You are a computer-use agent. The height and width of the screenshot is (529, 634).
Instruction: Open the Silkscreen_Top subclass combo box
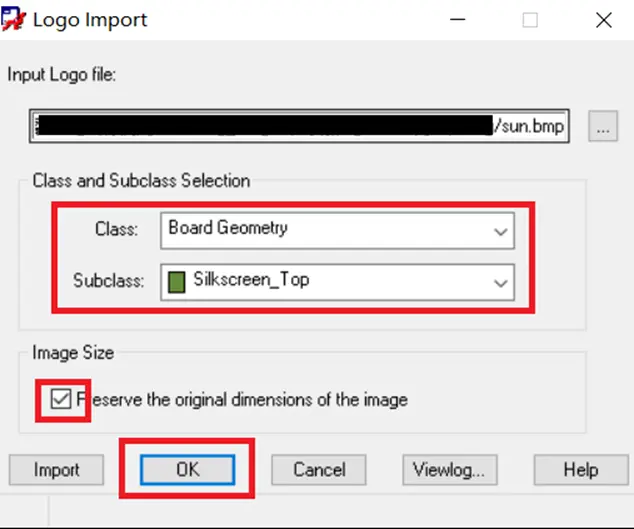(x=337, y=282)
